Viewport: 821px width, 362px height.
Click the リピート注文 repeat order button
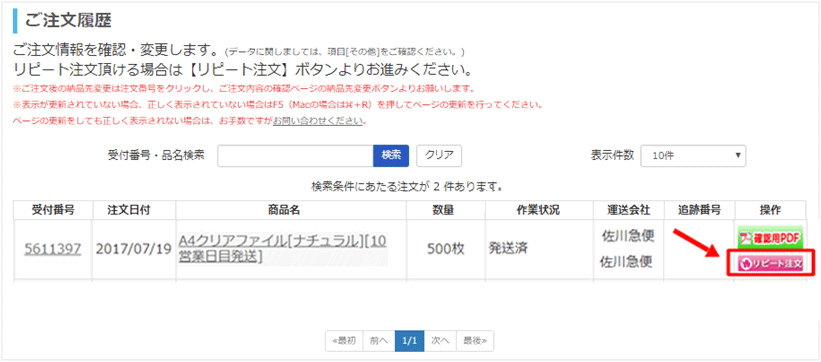click(x=770, y=264)
